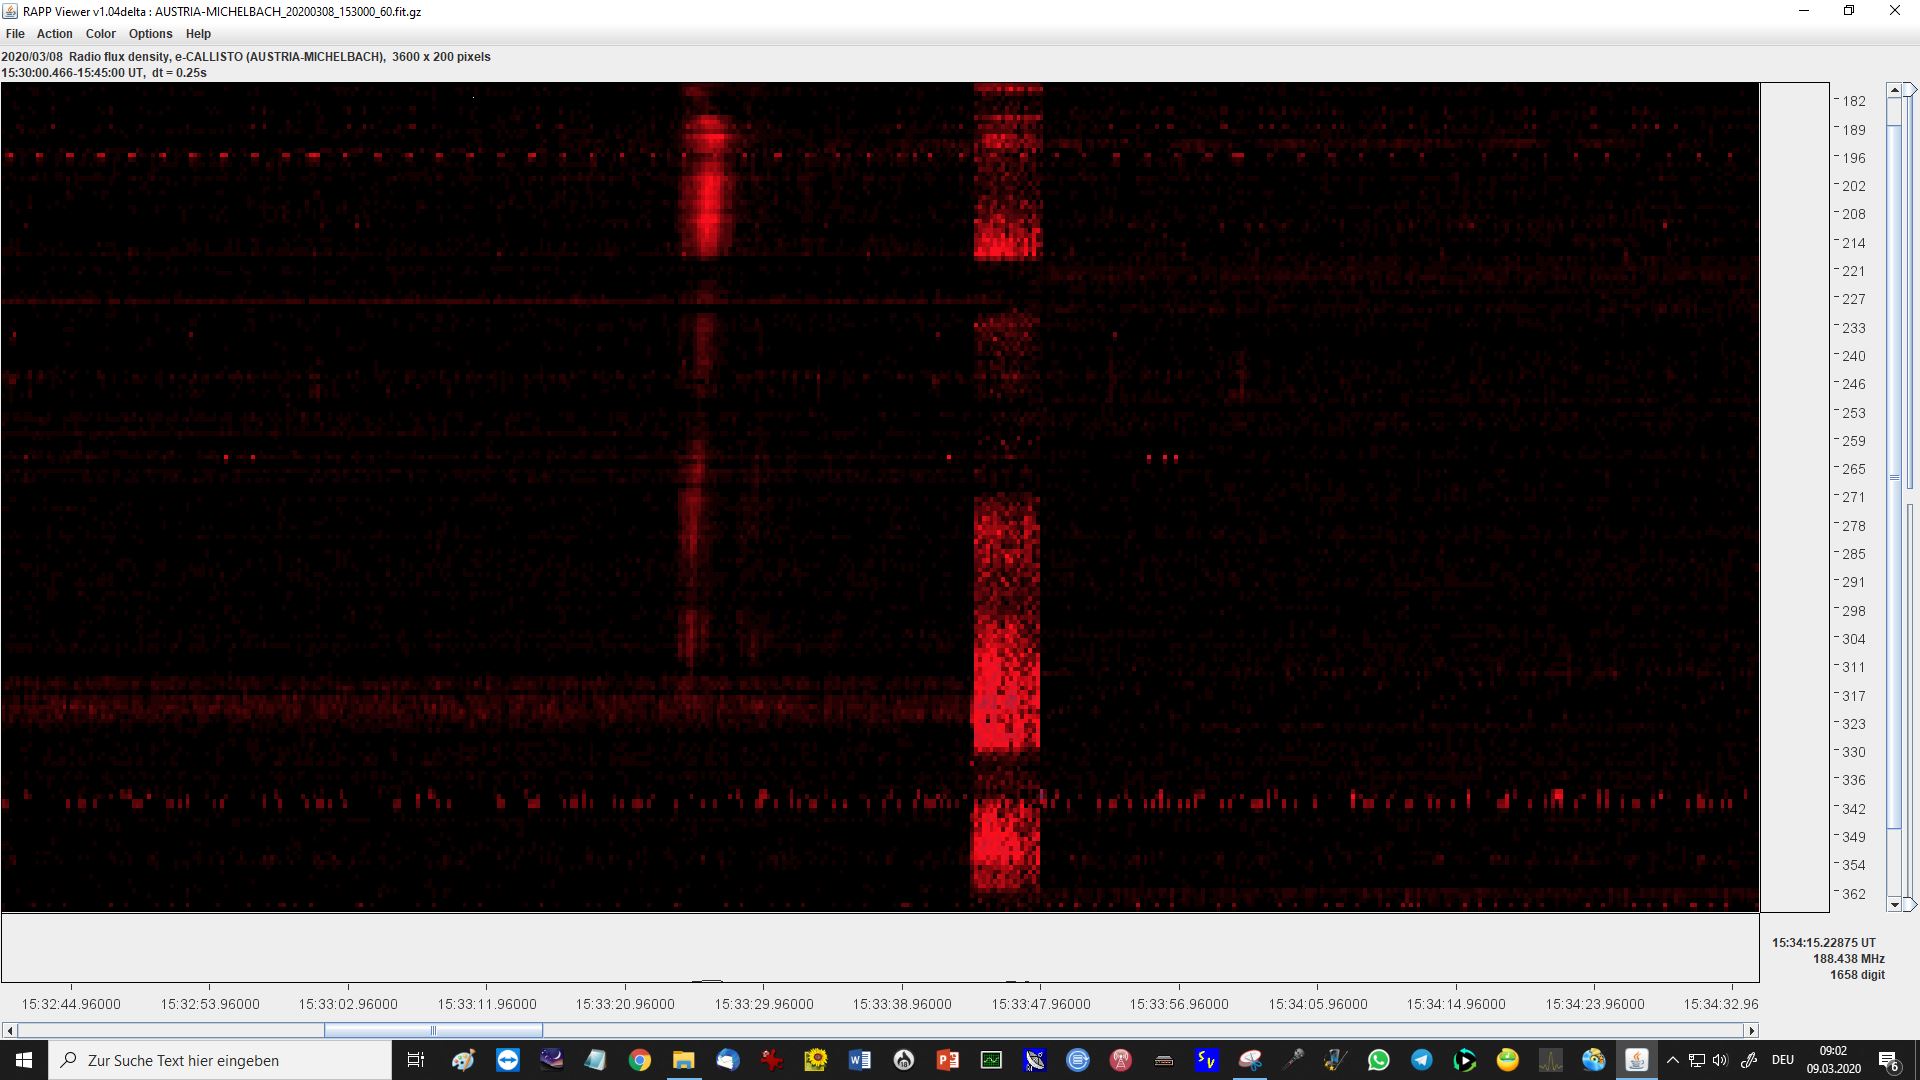
Task: Open PowerPoint from the taskbar
Action: [948, 1060]
